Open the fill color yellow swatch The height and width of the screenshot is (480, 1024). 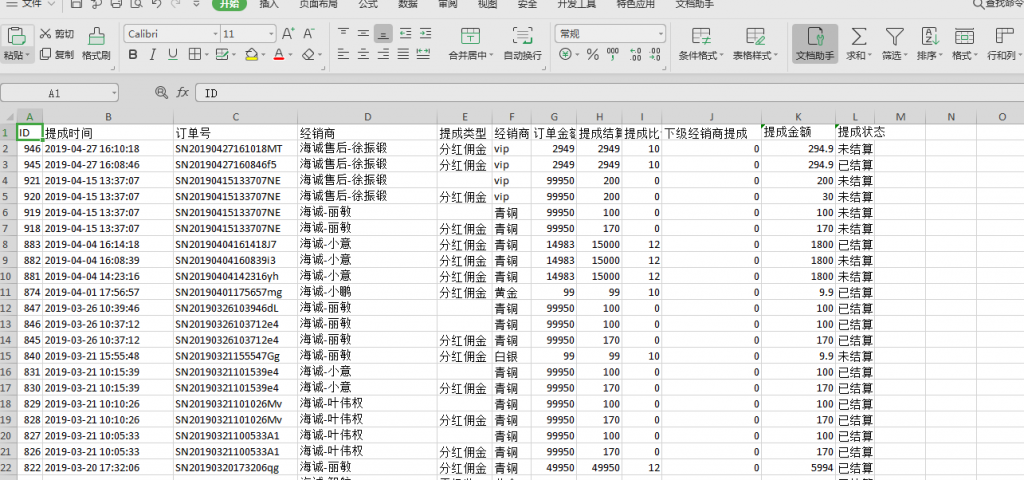[251, 54]
